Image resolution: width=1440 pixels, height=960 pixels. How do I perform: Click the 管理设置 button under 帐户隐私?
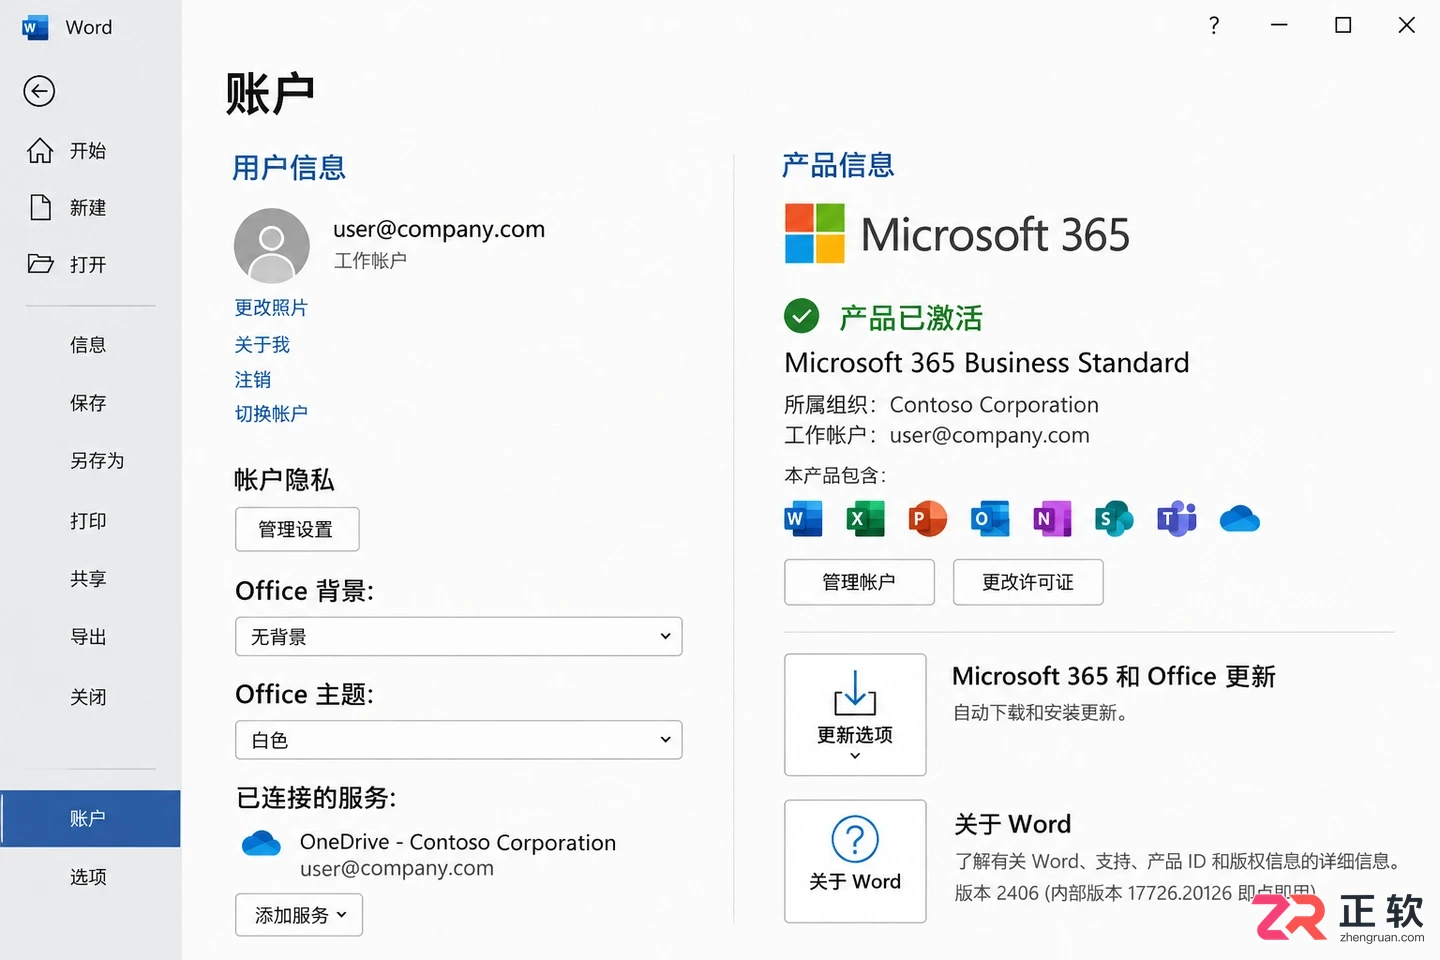pyautogui.click(x=297, y=529)
